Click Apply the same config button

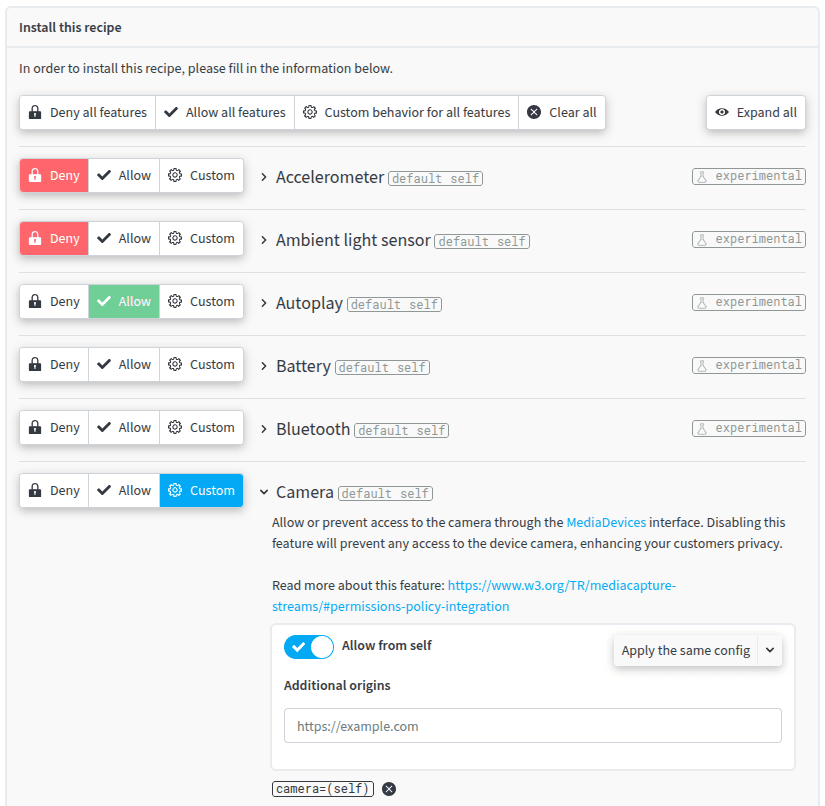(686, 650)
